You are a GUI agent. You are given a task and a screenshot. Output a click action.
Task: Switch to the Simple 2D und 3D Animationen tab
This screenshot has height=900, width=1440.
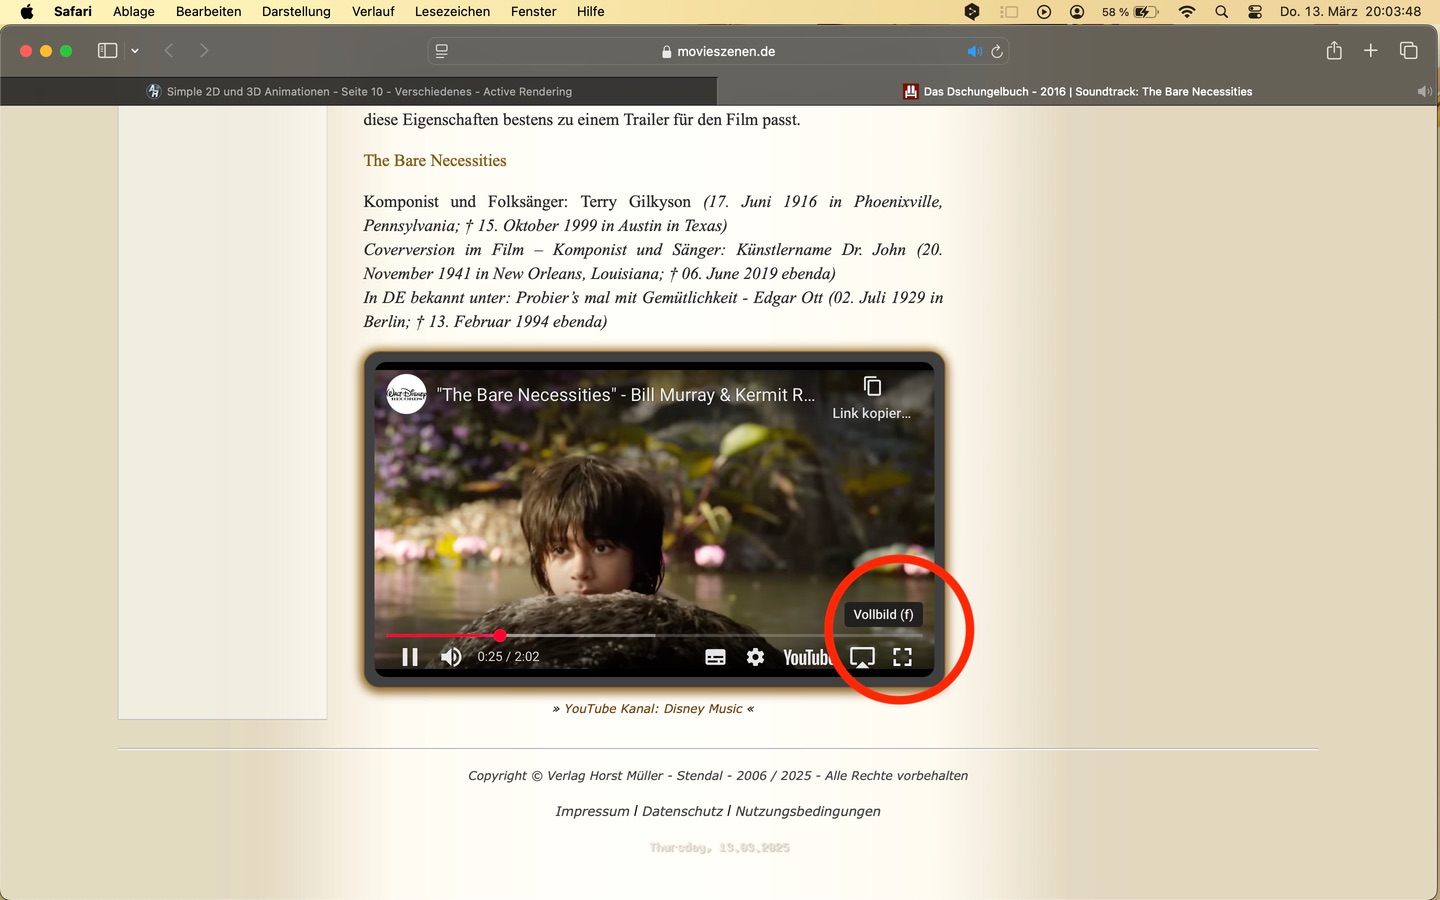coord(359,91)
